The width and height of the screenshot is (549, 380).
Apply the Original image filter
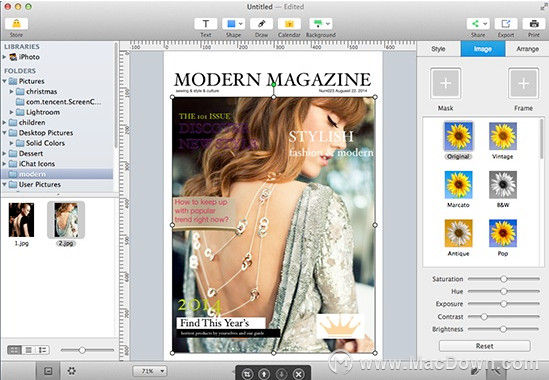pos(458,136)
